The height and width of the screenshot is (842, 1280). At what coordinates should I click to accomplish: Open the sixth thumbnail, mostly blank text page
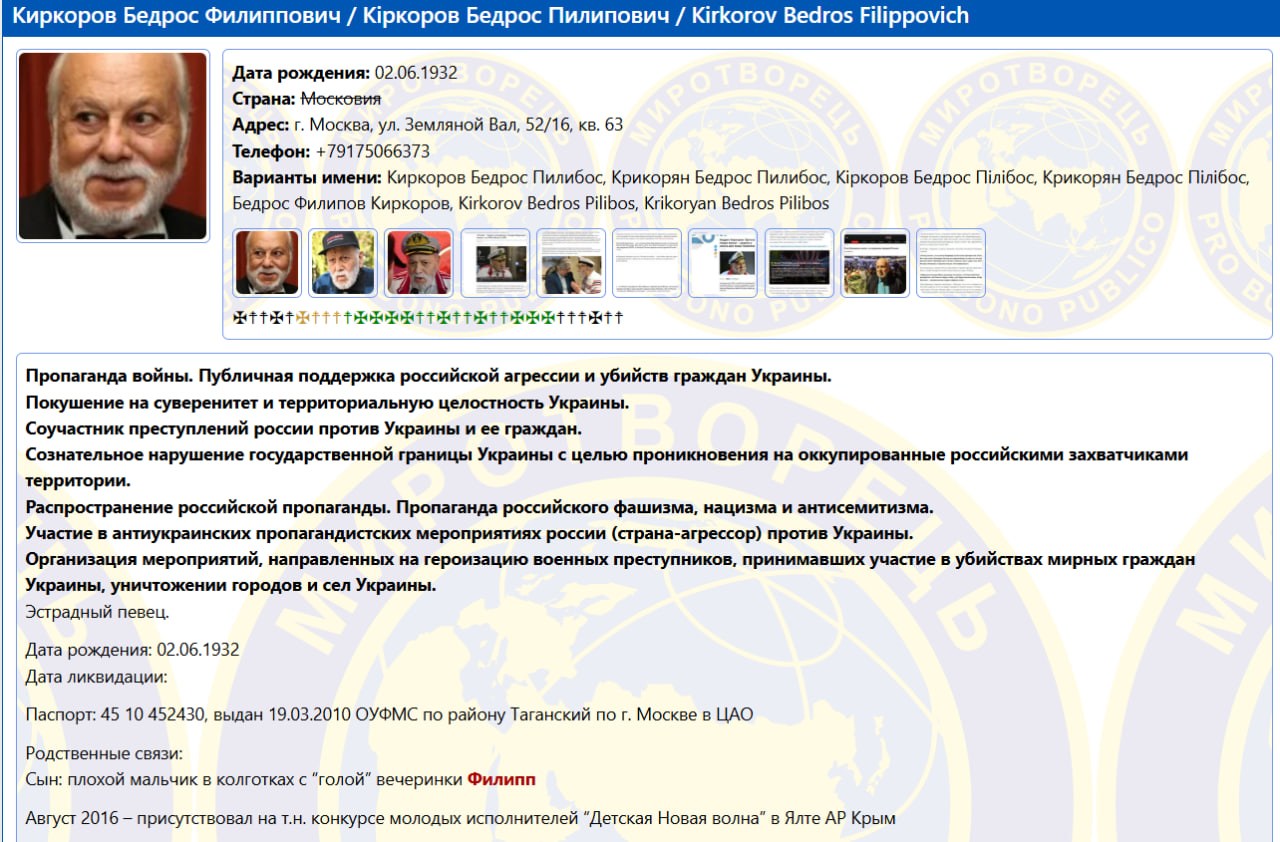click(647, 263)
